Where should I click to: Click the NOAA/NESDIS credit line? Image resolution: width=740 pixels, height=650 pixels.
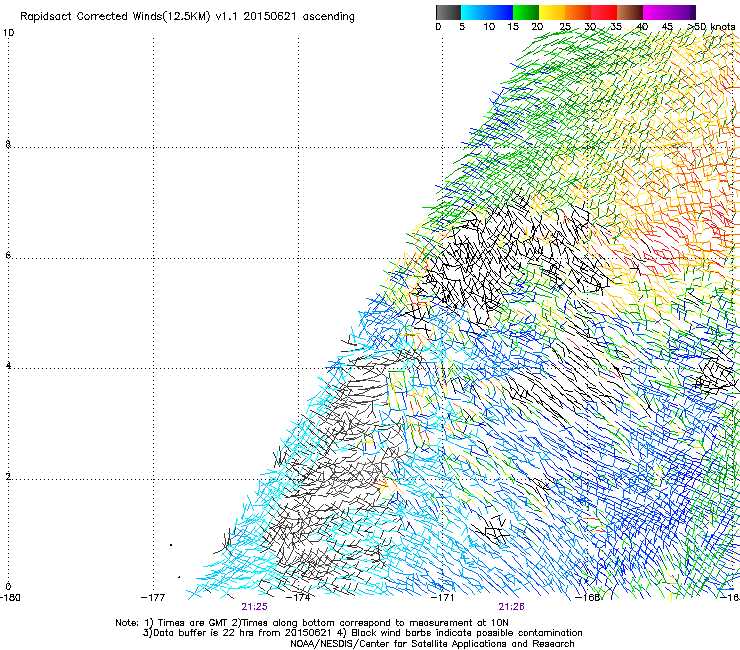coord(432,644)
